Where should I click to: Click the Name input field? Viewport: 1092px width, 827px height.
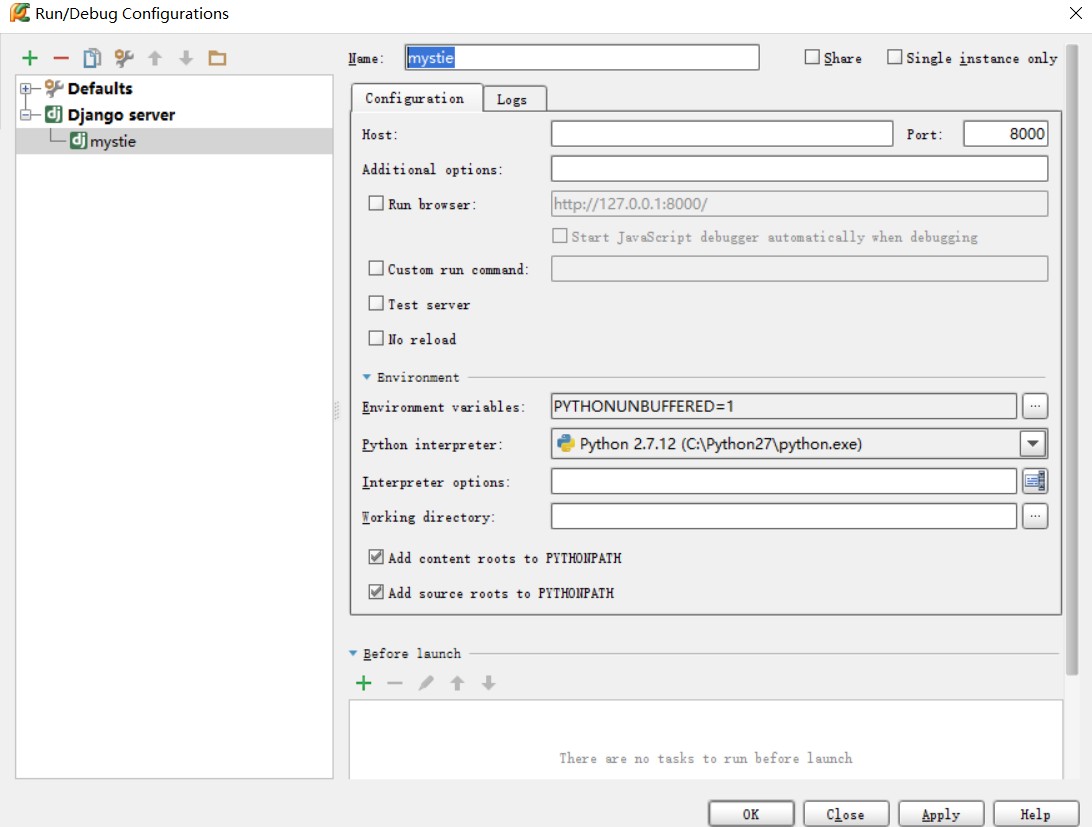pyautogui.click(x=582, y=57)
